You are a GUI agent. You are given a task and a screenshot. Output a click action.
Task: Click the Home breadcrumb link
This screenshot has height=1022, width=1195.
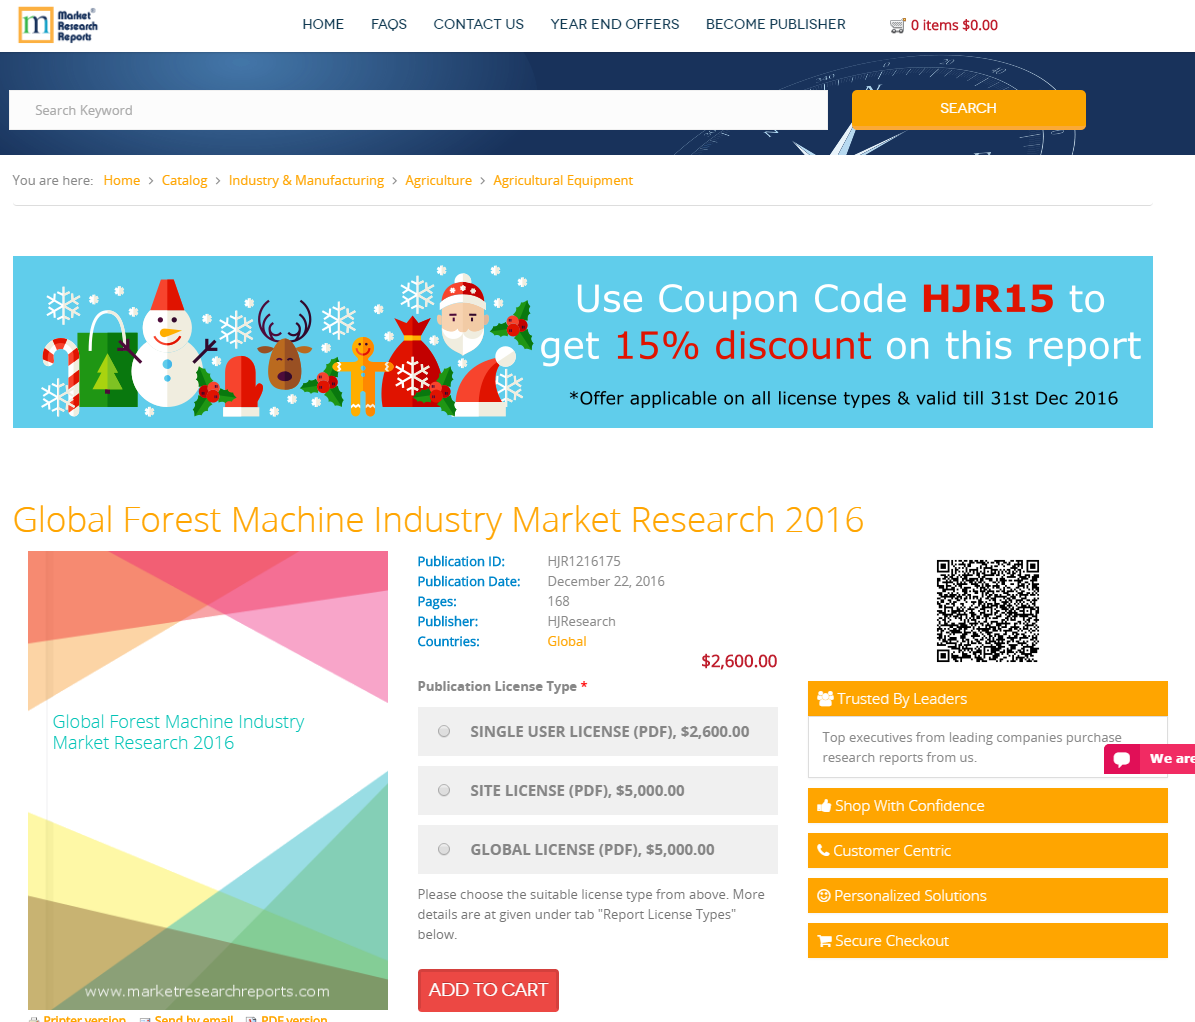pyautogui.click(x=122, y=181)
